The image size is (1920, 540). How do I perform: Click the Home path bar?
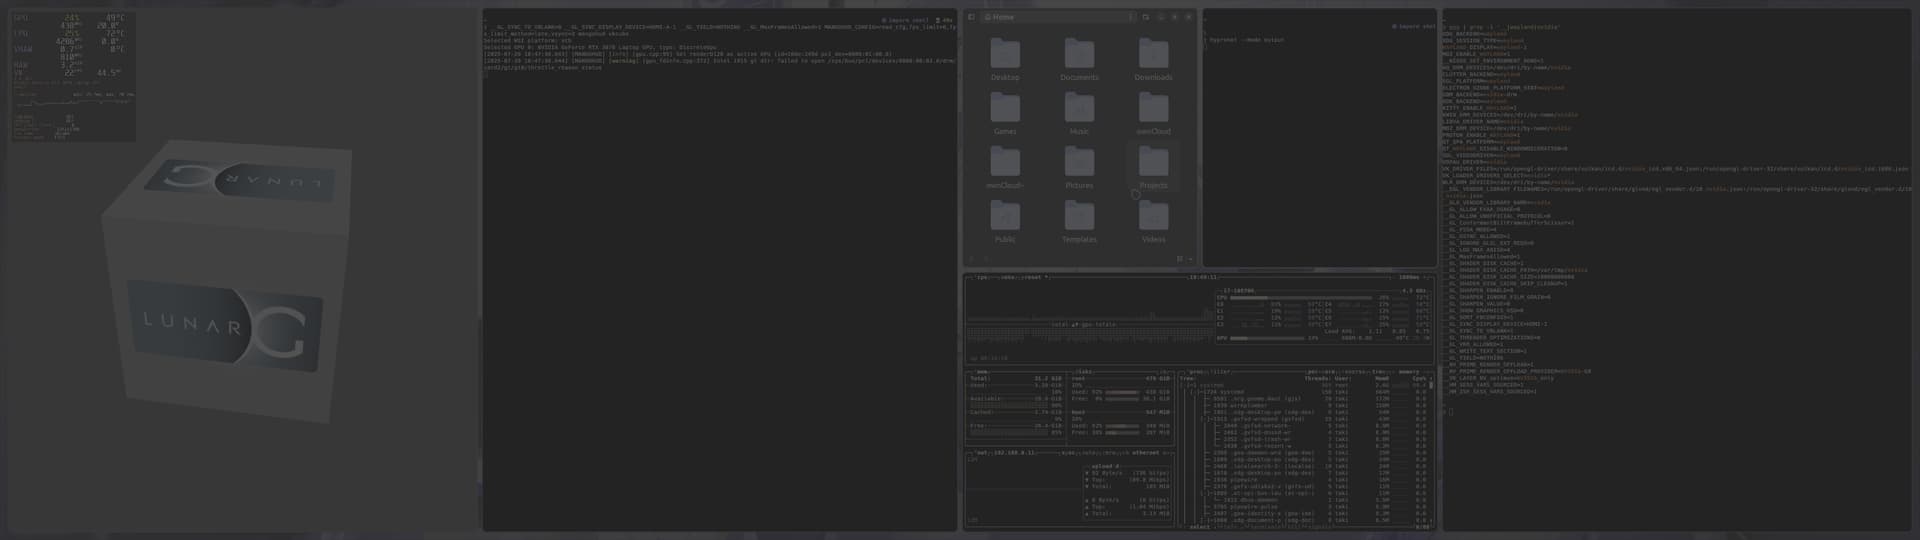pos(1058,17)
